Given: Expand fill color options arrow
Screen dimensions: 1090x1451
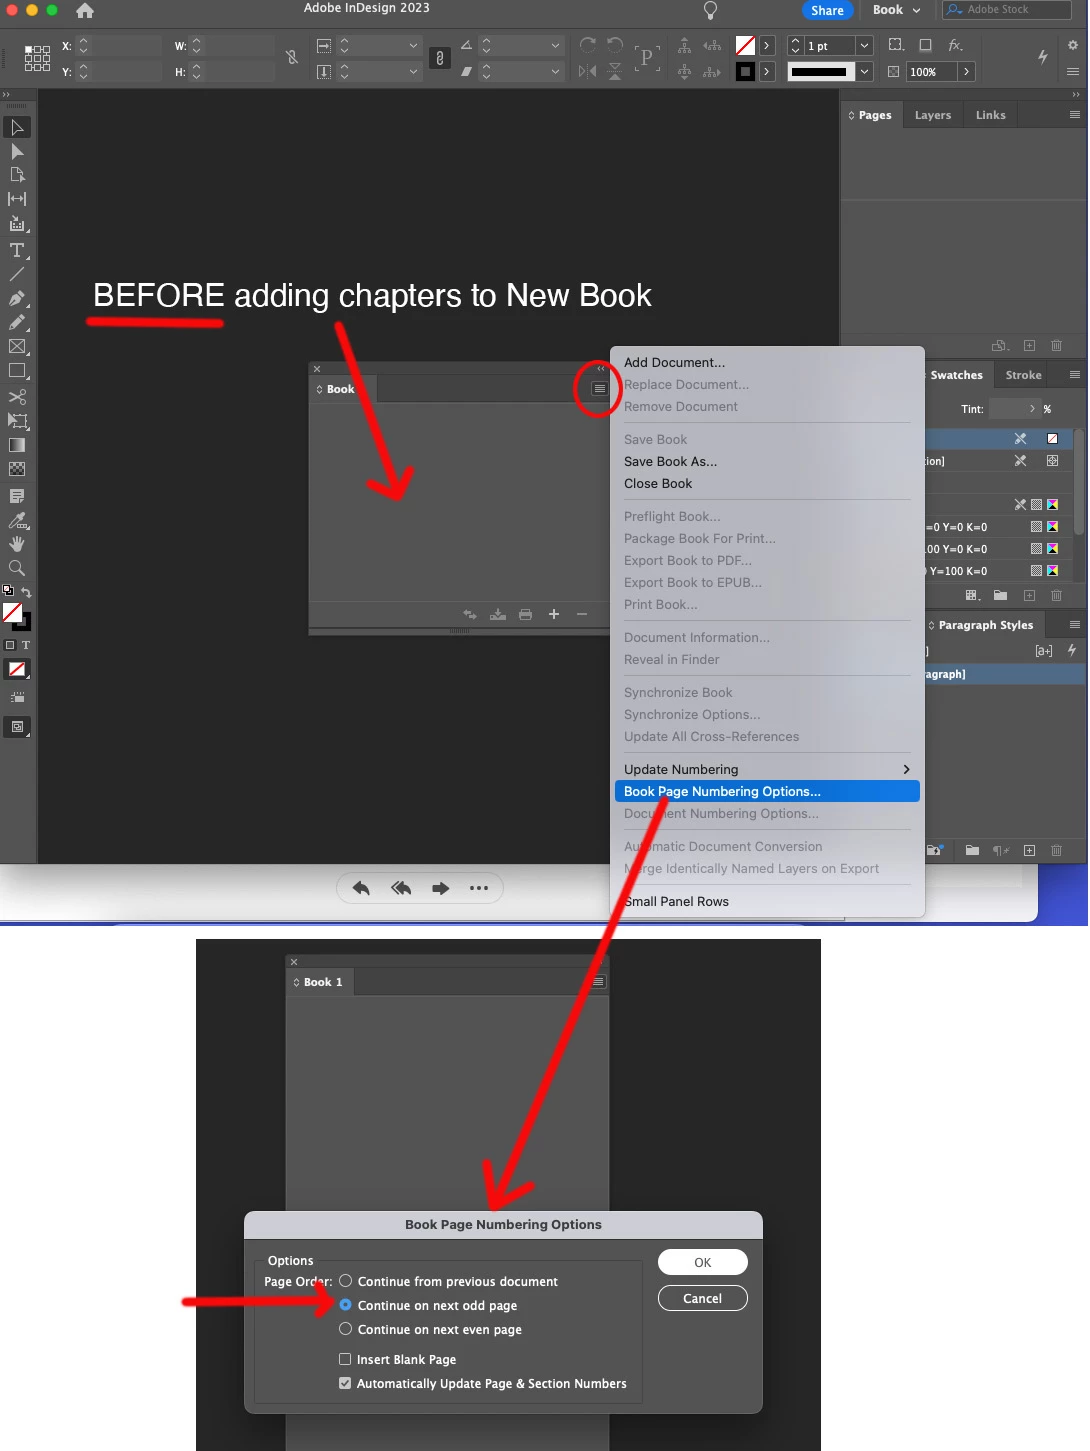Looking at the screenshot, I should point(767,46).
